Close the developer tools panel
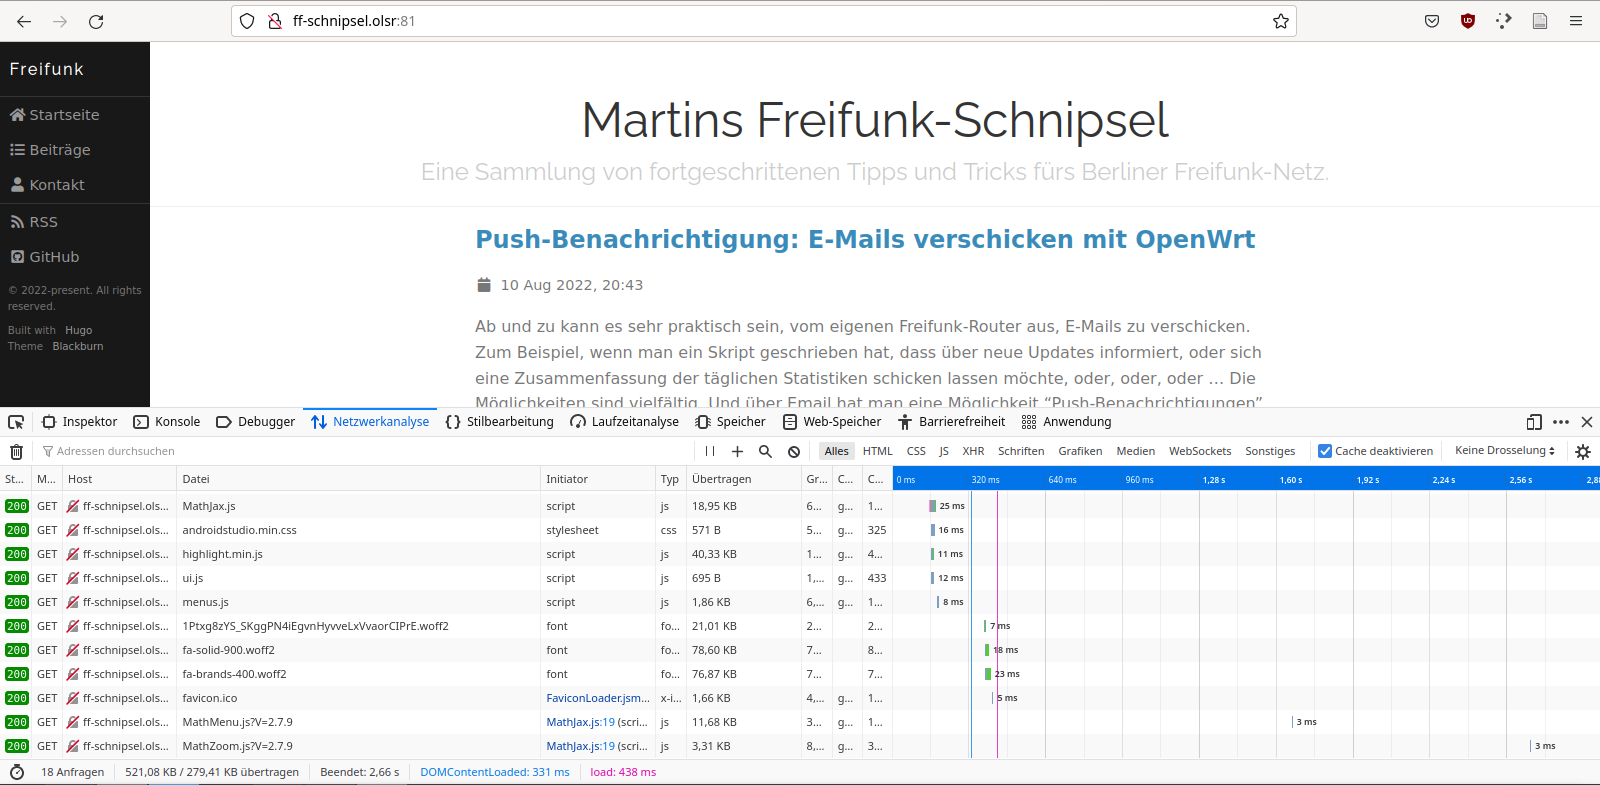Viewport: 1600px width, 785px height. [x=1587, y=422]
